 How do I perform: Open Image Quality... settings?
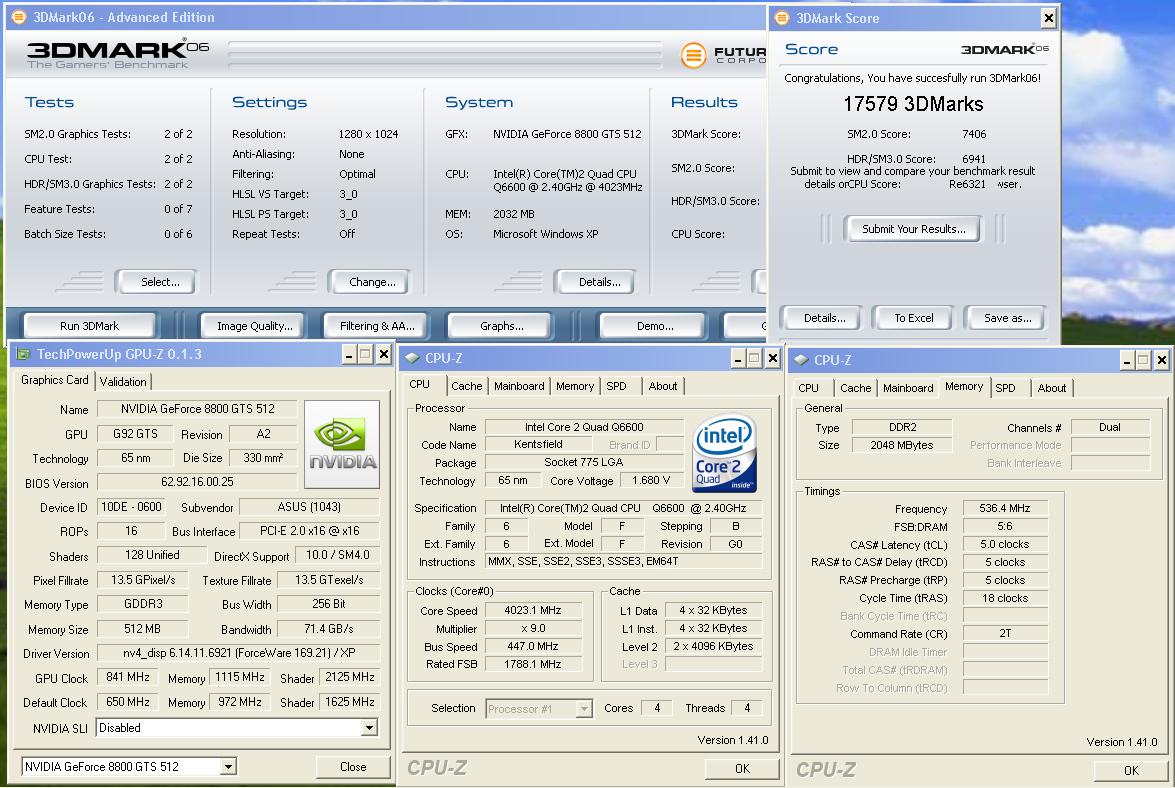253,326
